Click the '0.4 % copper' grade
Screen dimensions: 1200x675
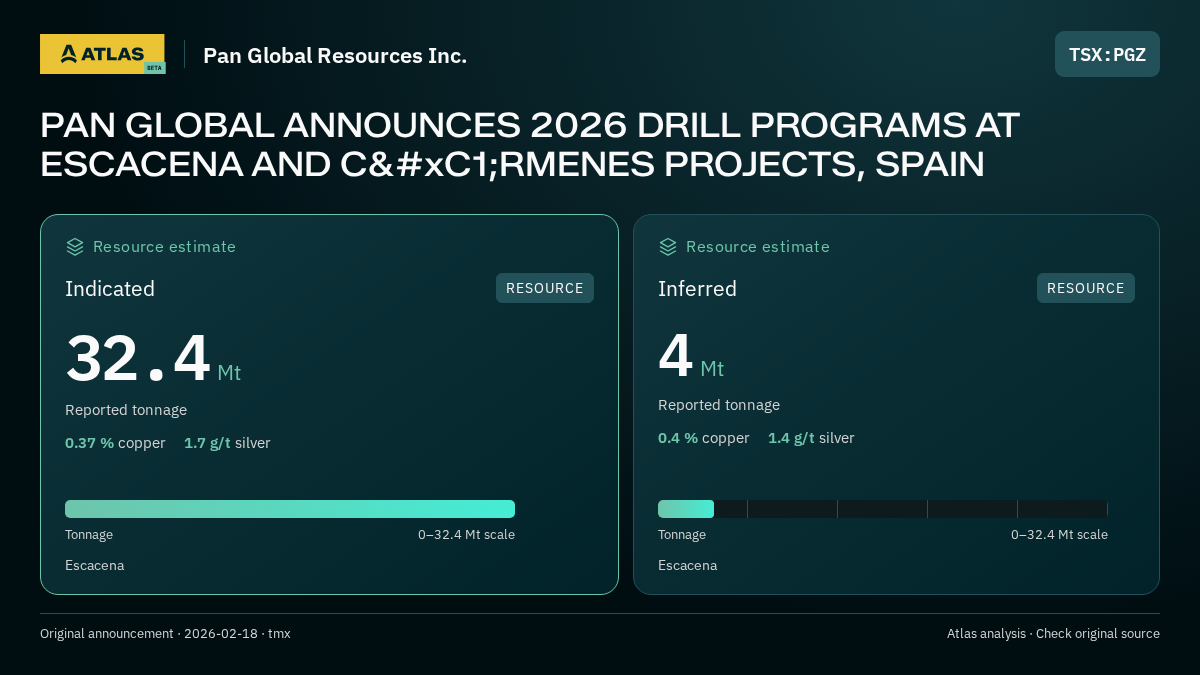703,438
